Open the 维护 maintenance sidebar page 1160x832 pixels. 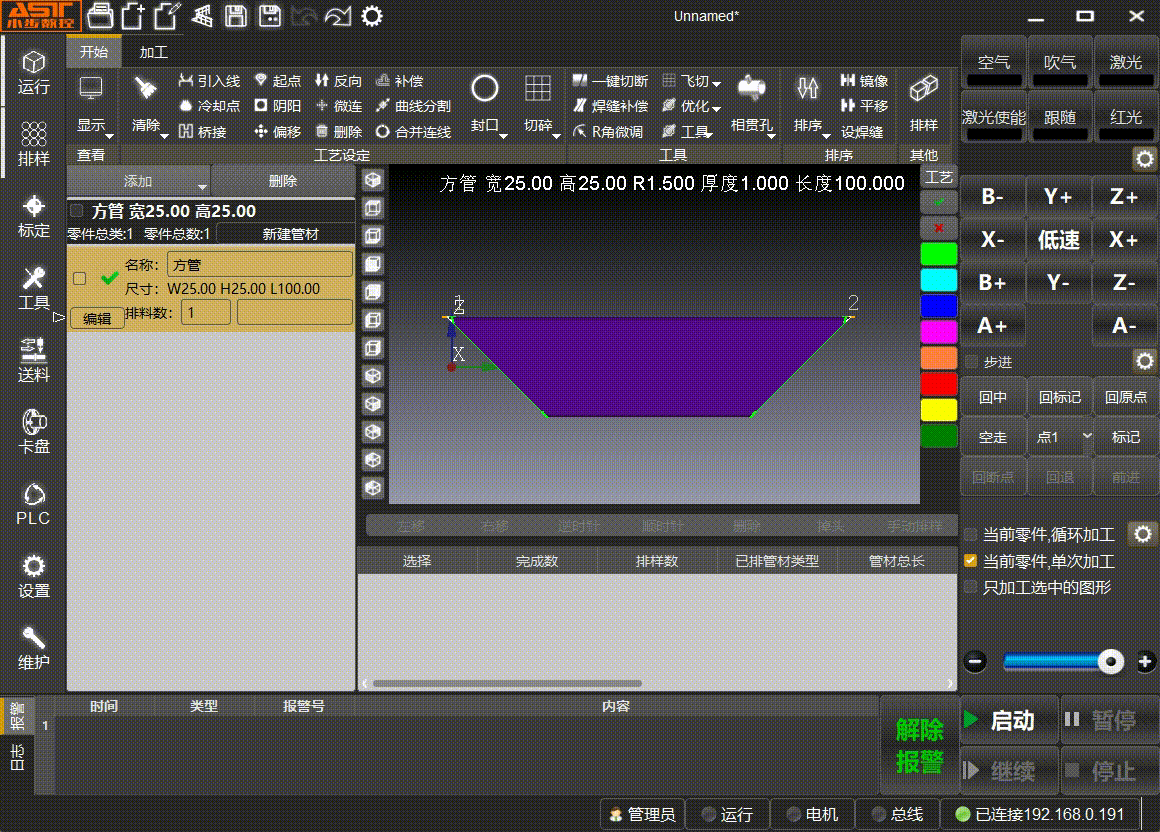click(x=34, y=647)
